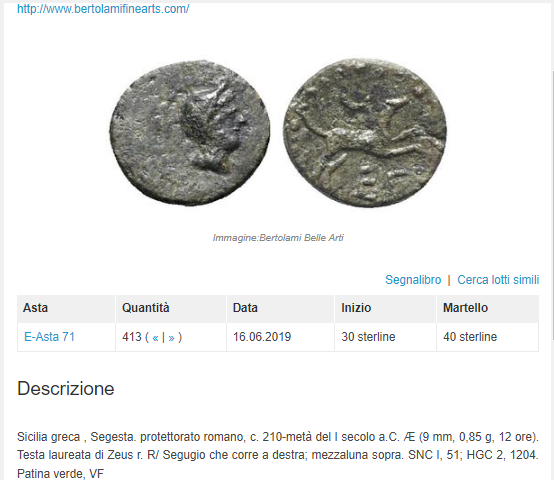Open Cerca lotti simili search link
The height and width of the screenshot is (480, 554).
coord(498,280)
